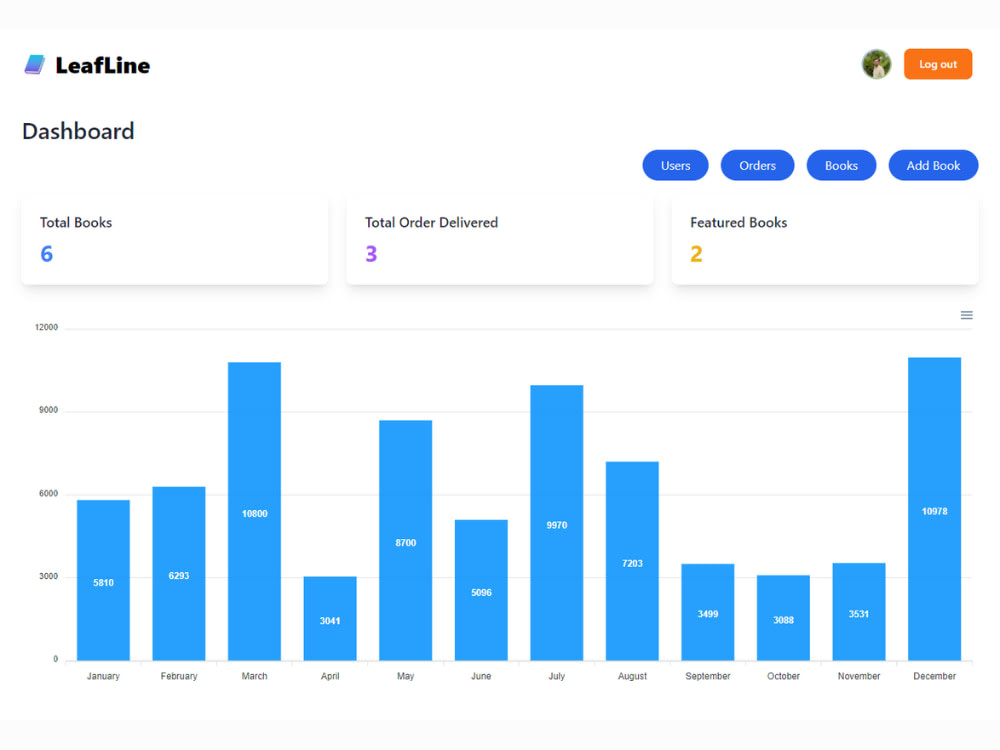Select the October bar showing 3088
Viewport: 1000px width, 750px height.
(783, 617)
